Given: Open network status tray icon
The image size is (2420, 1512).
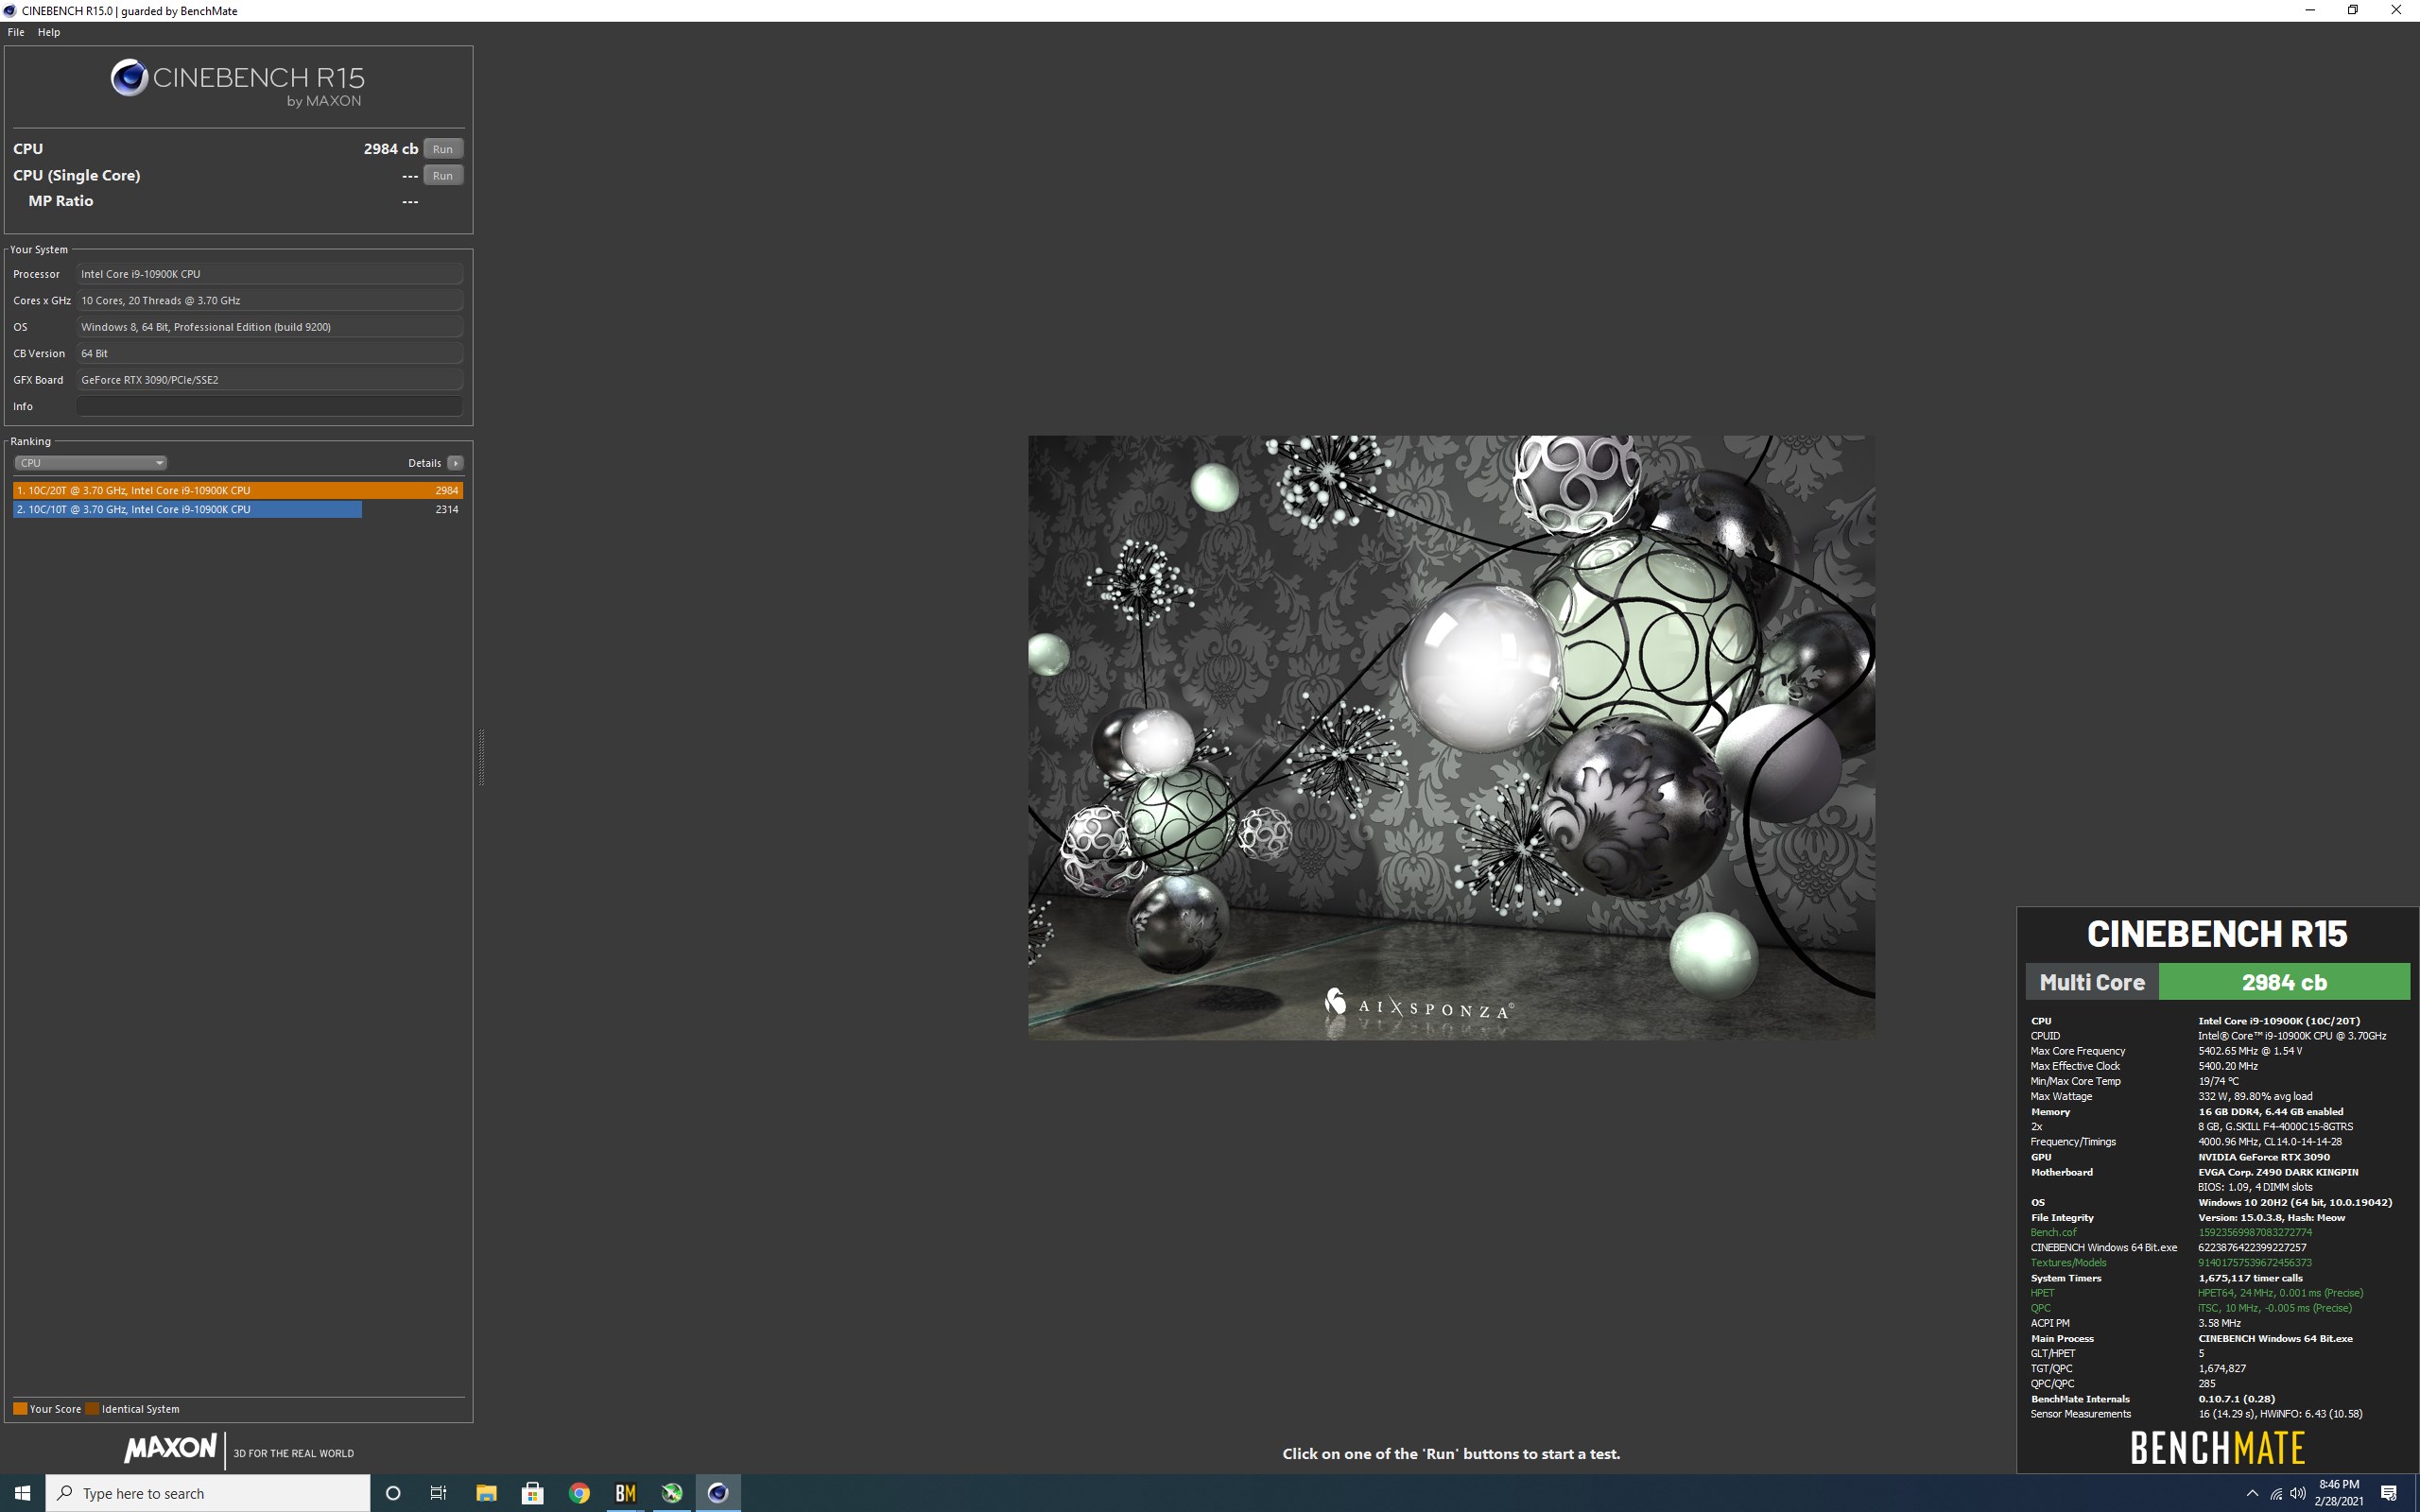Looking at the screenshot, I should pyautogui.click(x=2277, y=1494).
